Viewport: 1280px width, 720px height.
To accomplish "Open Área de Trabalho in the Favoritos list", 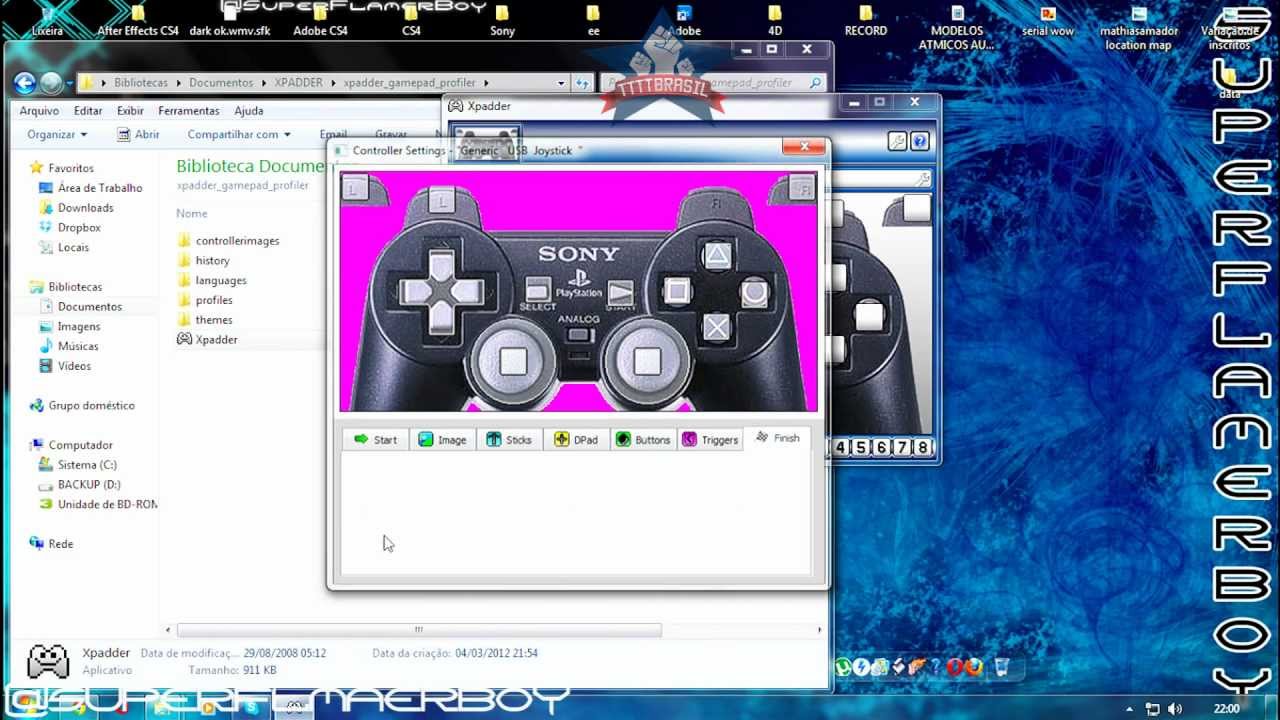I will 100,188.
